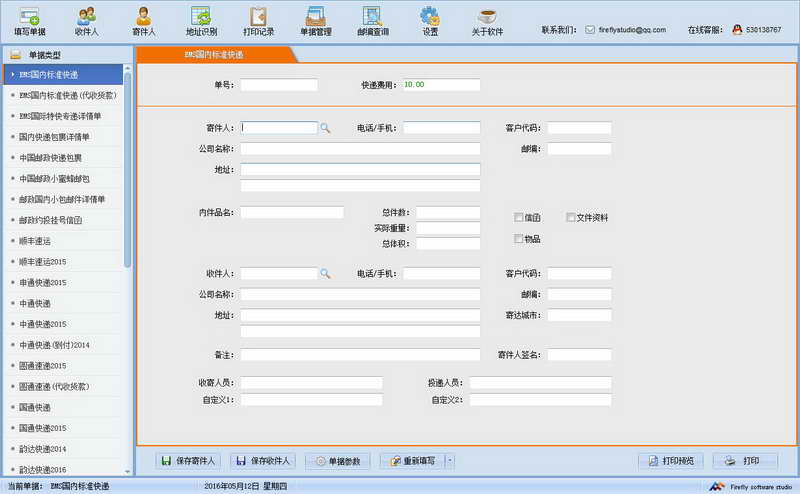
Task: Click the sender 电话/手机 field
Action: (x=441, y=128)
